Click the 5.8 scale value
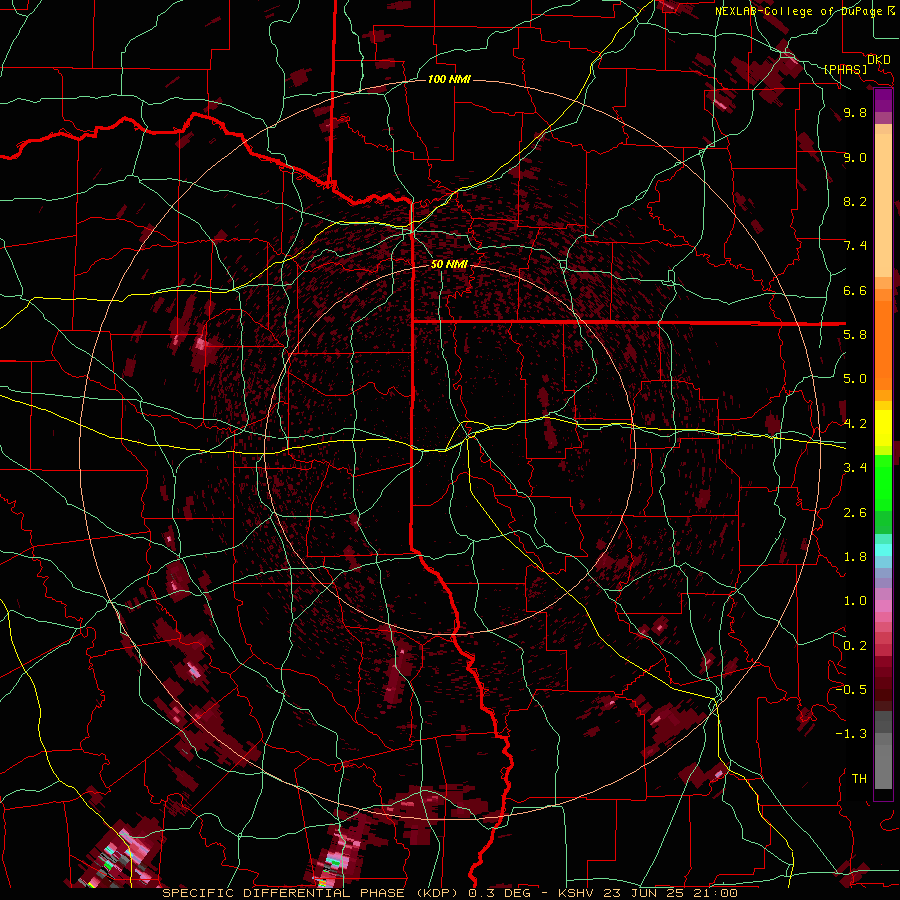This screenshot has width=900, height=900. coord(855,335)
